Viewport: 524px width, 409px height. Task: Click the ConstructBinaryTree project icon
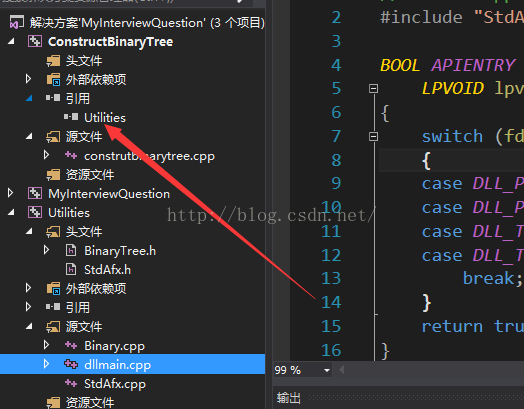pos(35,41)
